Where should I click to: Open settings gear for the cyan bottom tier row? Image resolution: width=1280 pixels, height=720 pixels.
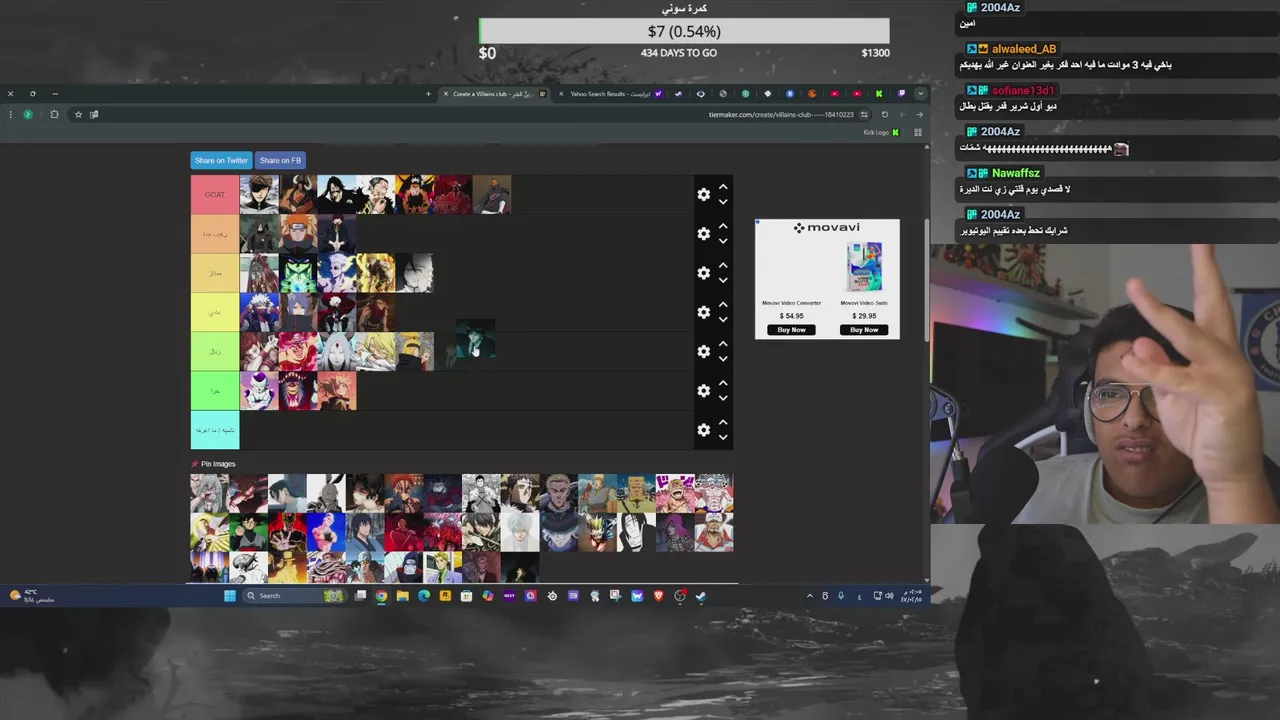(704, 429)
